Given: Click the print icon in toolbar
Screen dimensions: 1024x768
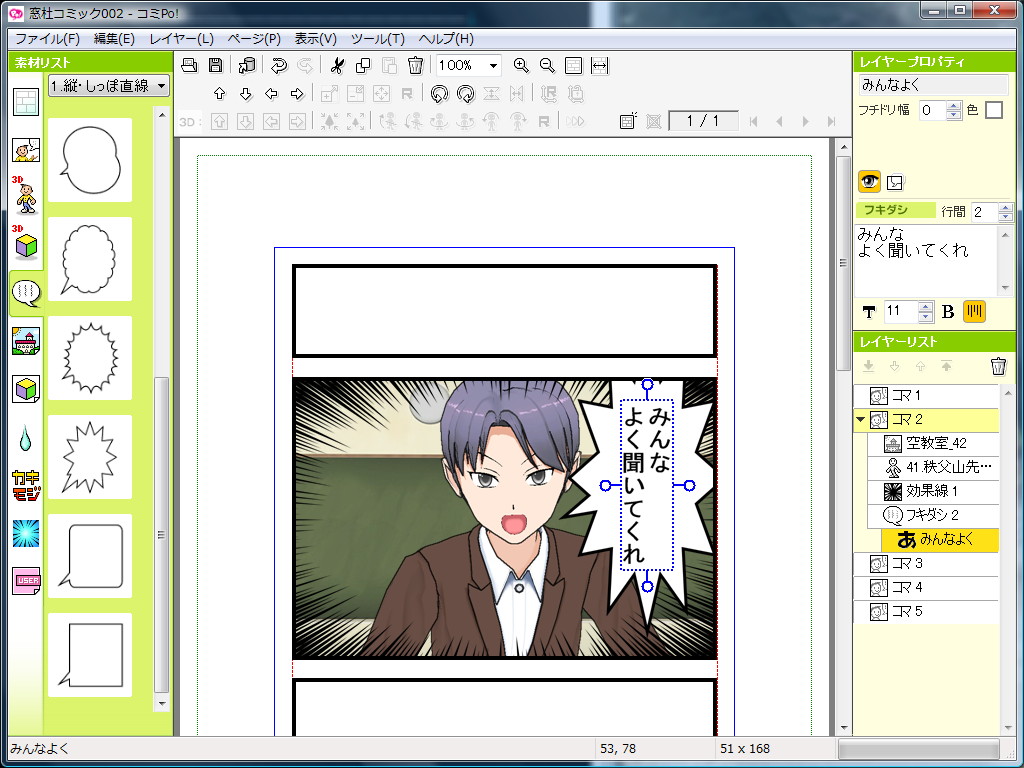Looking at the screenshot, I should [189, 65].
